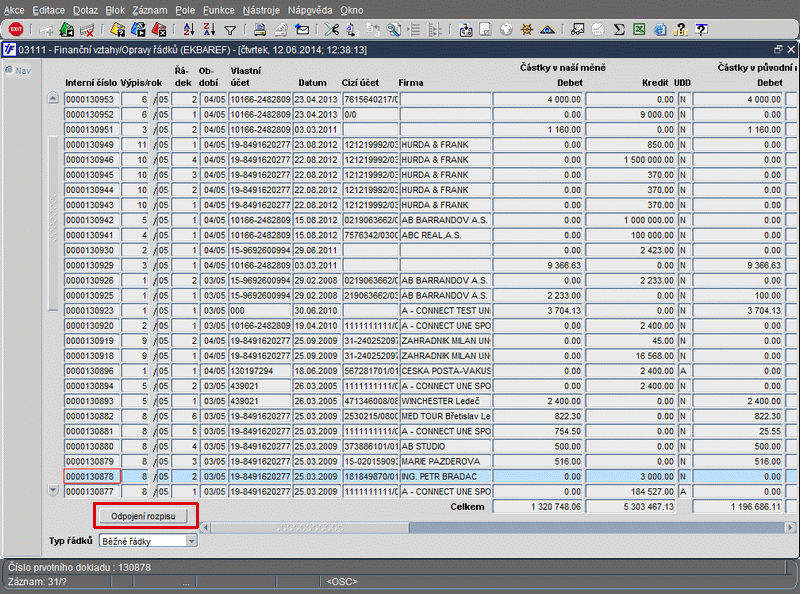Click the Internet Explorer browser icon
The height and width of the screenshot is (594, 800).
[x=660, y=30]
